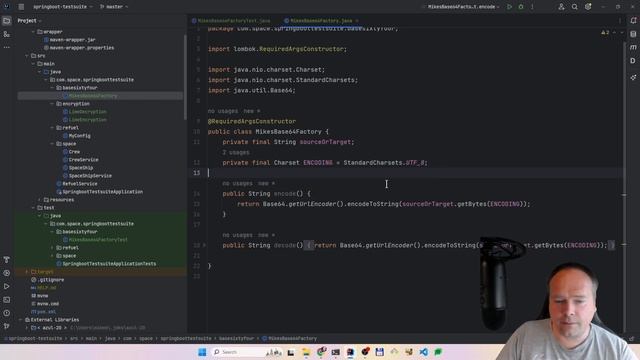640x360 pixels.
Task: Run the MikesBase64 encode configuration
Action: point(509,7)
